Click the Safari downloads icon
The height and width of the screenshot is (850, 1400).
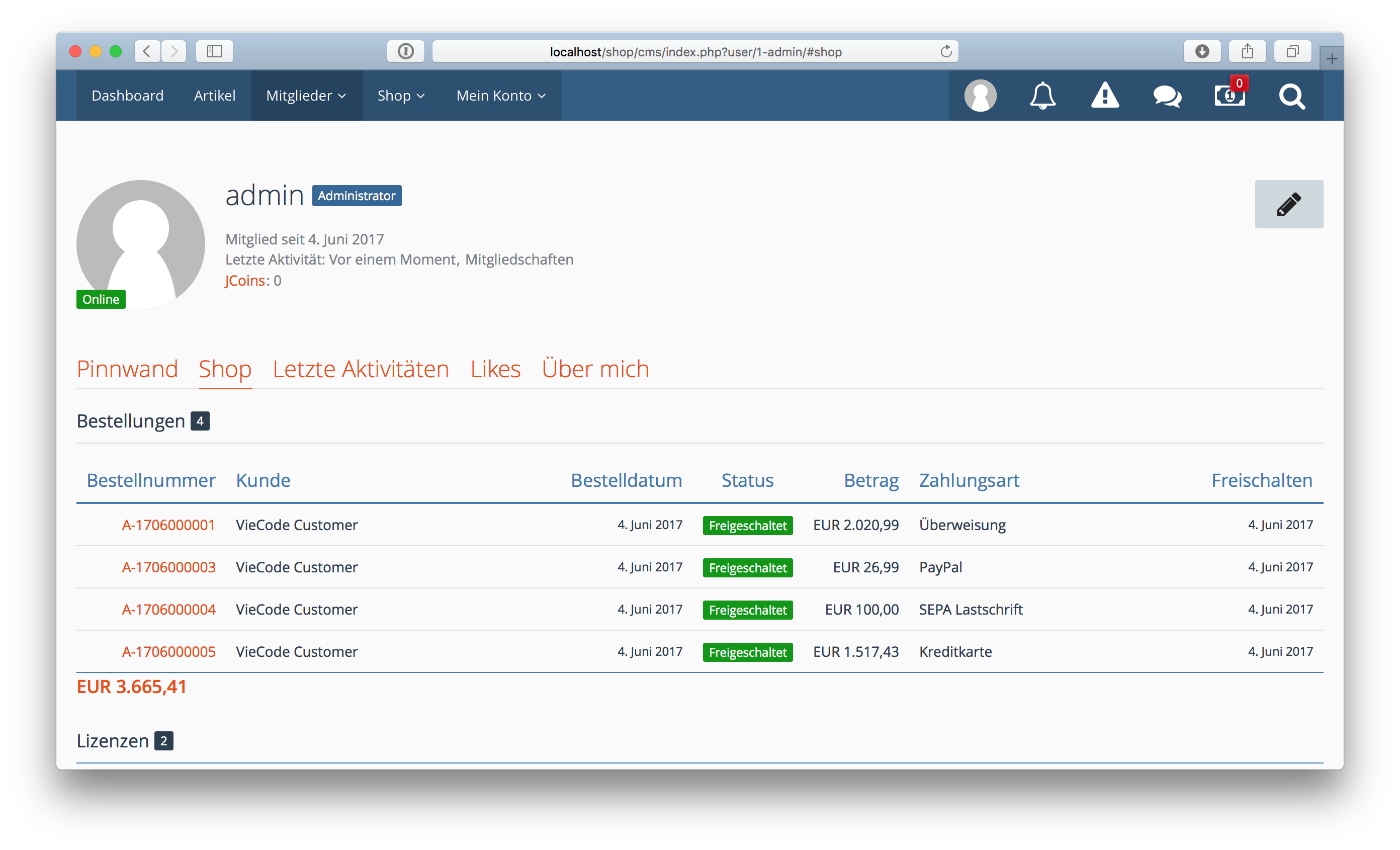pos(1202,51)
